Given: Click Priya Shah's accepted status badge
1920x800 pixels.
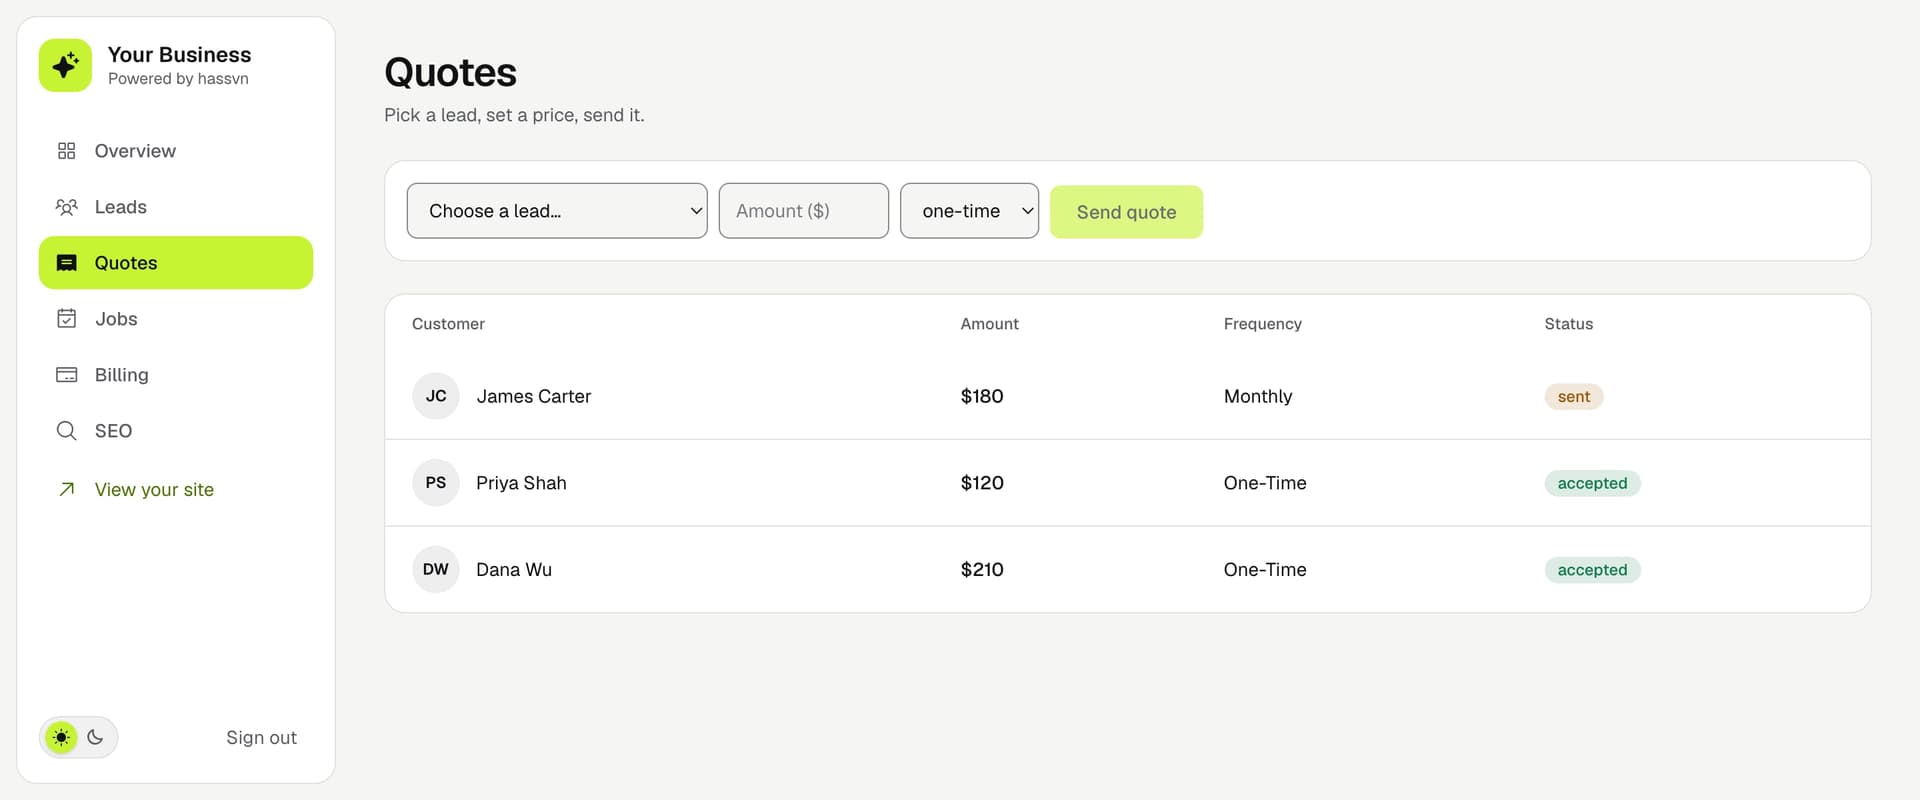Looking at the screenshot, I should point(1592,483).
